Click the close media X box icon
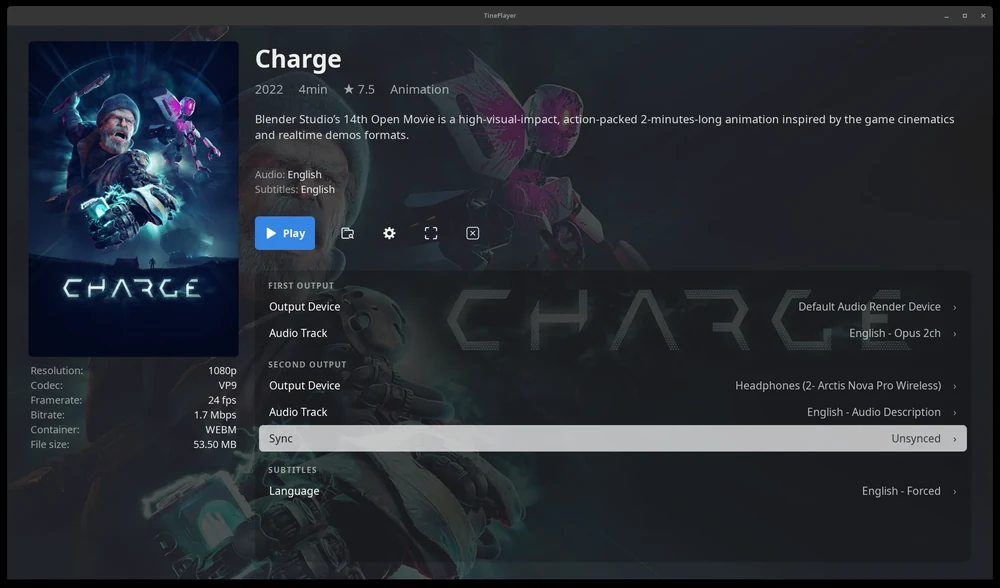Viewport: 1000px width, 588px height. click(x=473, y=233)
